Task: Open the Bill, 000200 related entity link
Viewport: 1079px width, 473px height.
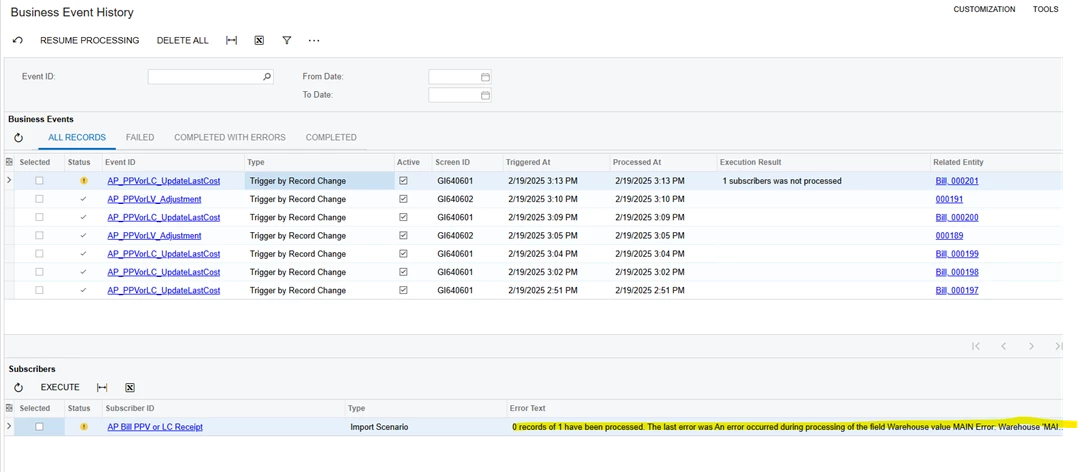Action: 957,218
